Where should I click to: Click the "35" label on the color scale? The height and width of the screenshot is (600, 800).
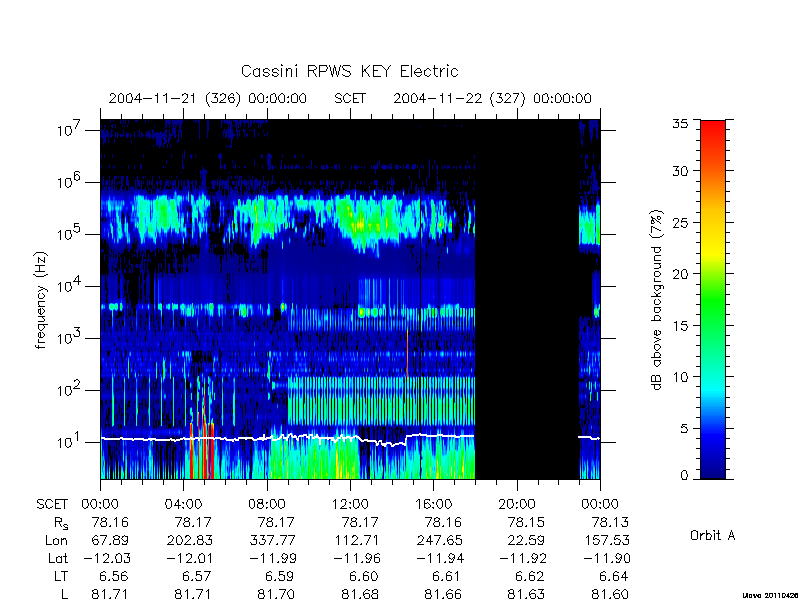(680, 124)
